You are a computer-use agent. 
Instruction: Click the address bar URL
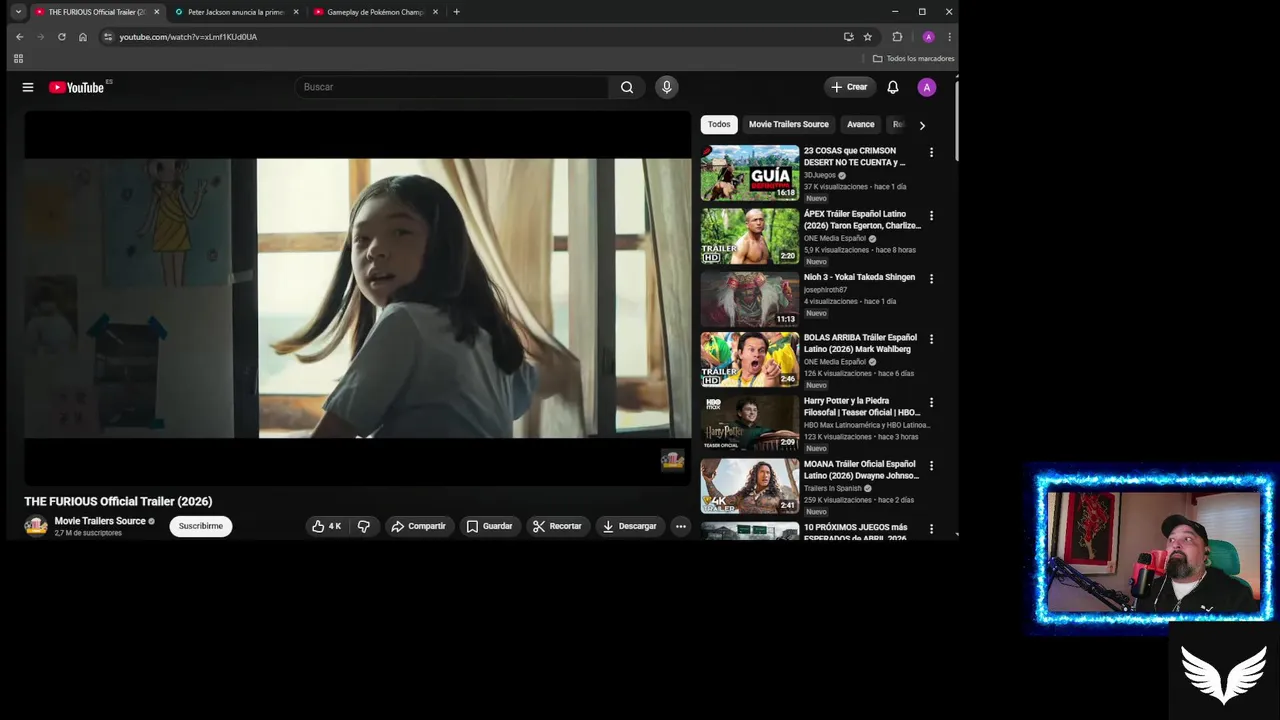click(x=188, y=37)
